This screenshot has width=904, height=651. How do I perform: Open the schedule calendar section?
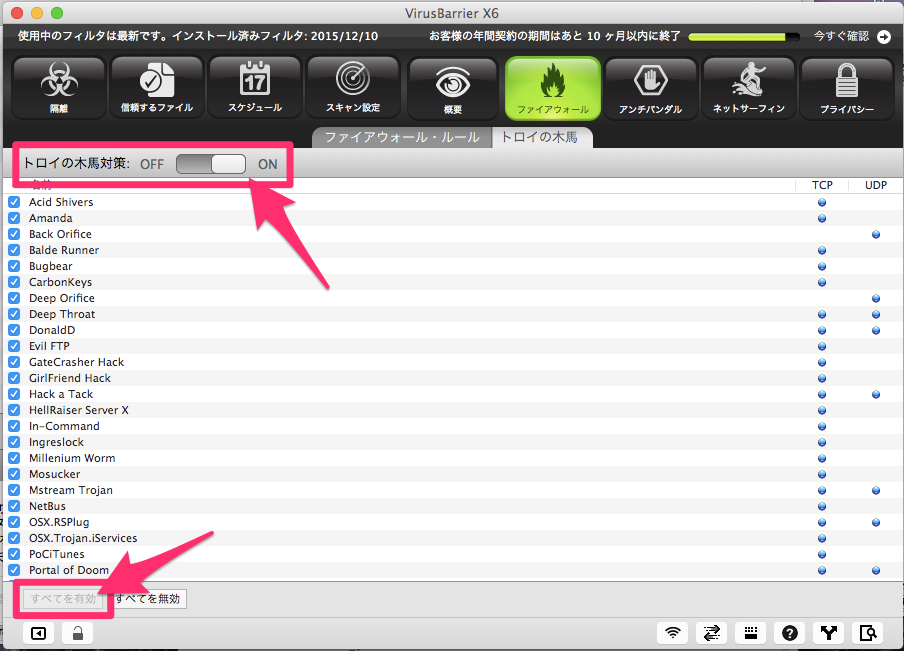pos(255,88)
